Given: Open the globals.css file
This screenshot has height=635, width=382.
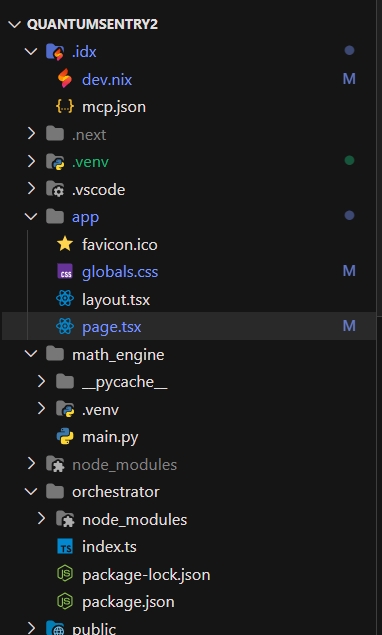Looking at the screenshot, I should point(120,272).
